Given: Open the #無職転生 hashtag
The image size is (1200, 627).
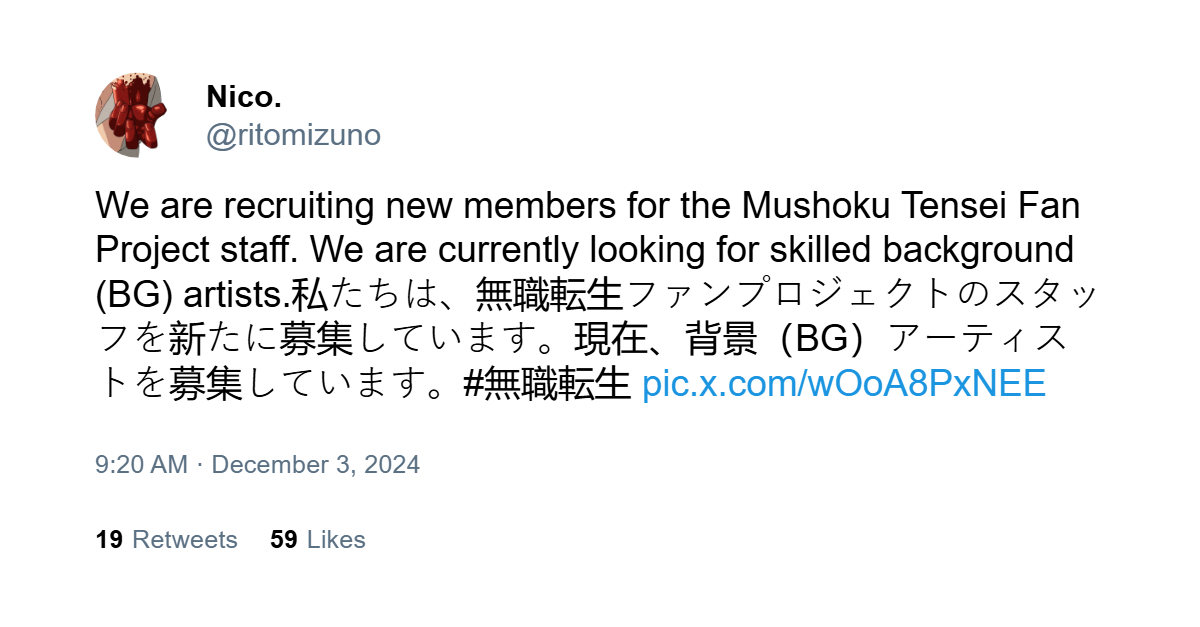Looking at the screenshot, I should point(547,383).
